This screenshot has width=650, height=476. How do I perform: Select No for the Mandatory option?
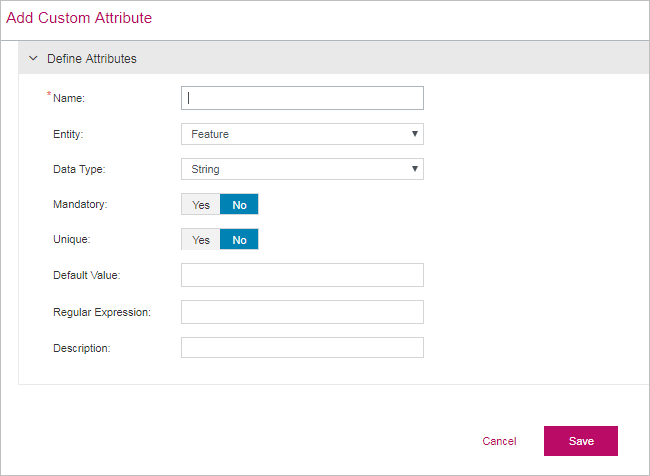click(x=239, y=204)
